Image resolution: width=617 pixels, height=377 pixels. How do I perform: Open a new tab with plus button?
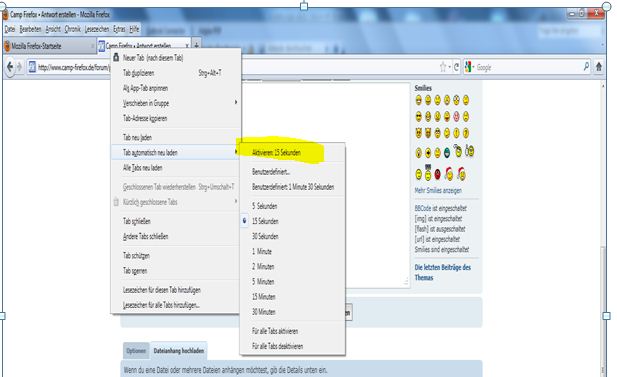(x=196, y=45)
